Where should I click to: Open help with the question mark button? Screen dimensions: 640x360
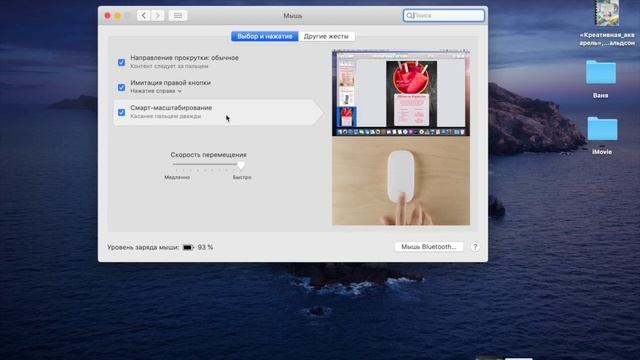475,247
